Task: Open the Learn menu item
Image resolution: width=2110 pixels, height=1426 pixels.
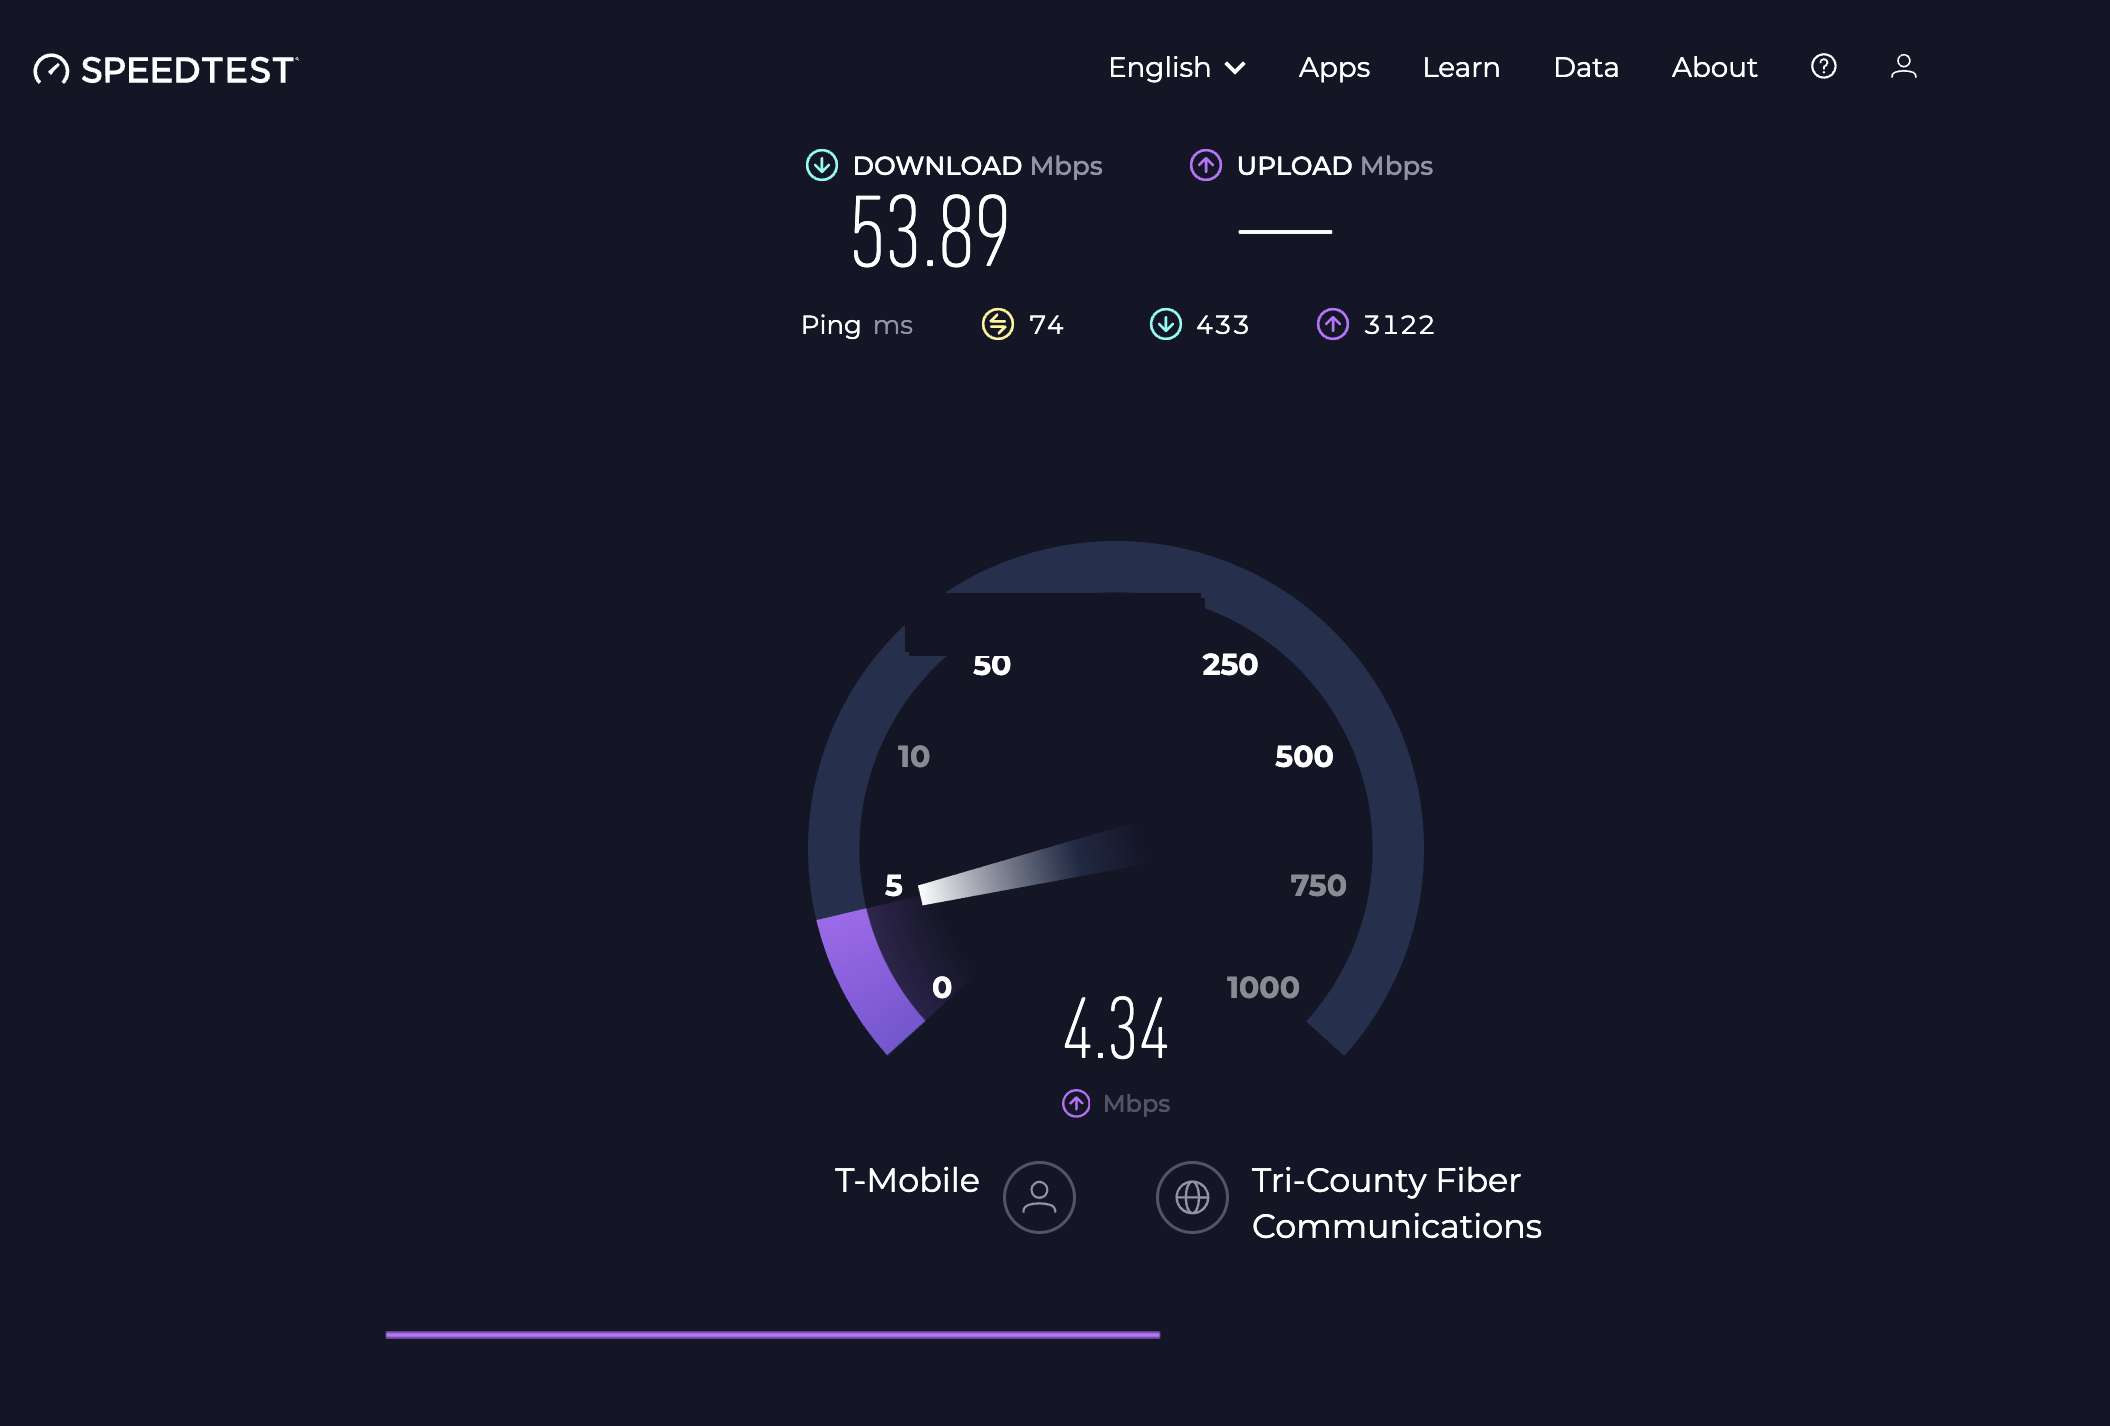Action: click(x=1461, y=67)
